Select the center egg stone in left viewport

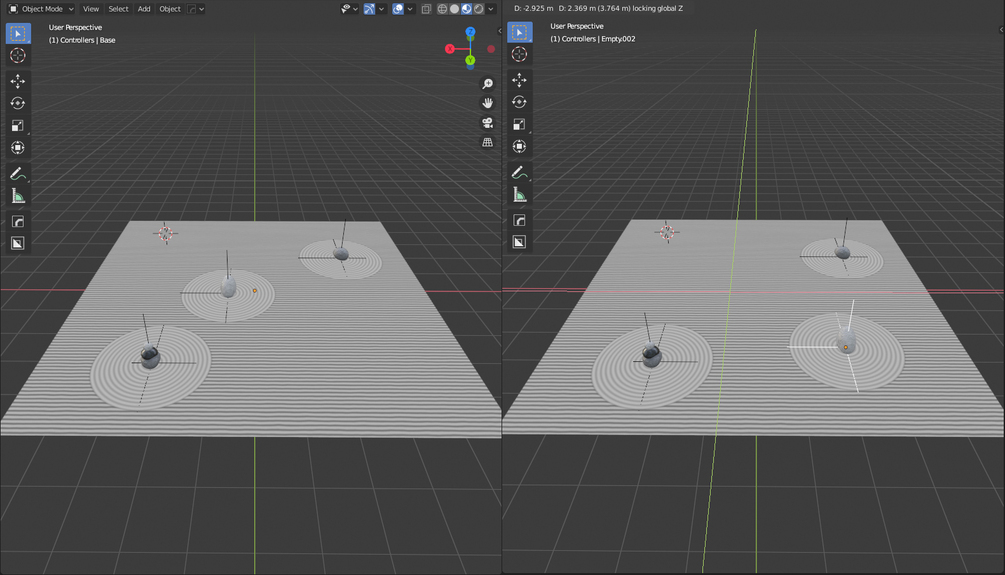tap(228, 287)
